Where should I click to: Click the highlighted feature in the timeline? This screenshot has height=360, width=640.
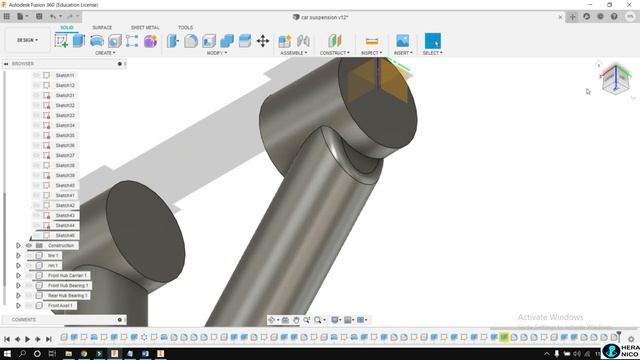(x=504, y=337)
